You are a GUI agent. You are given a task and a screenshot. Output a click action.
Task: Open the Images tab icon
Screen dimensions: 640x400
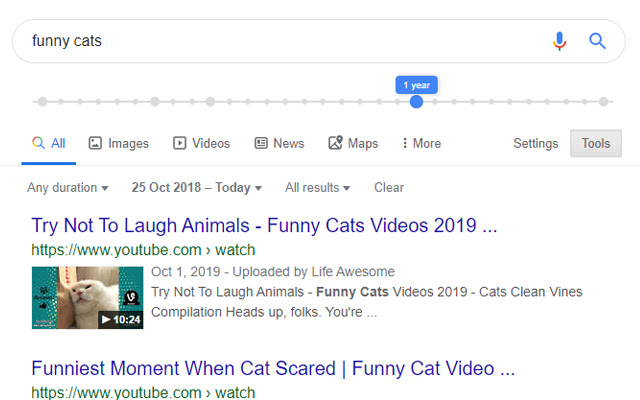95,143
